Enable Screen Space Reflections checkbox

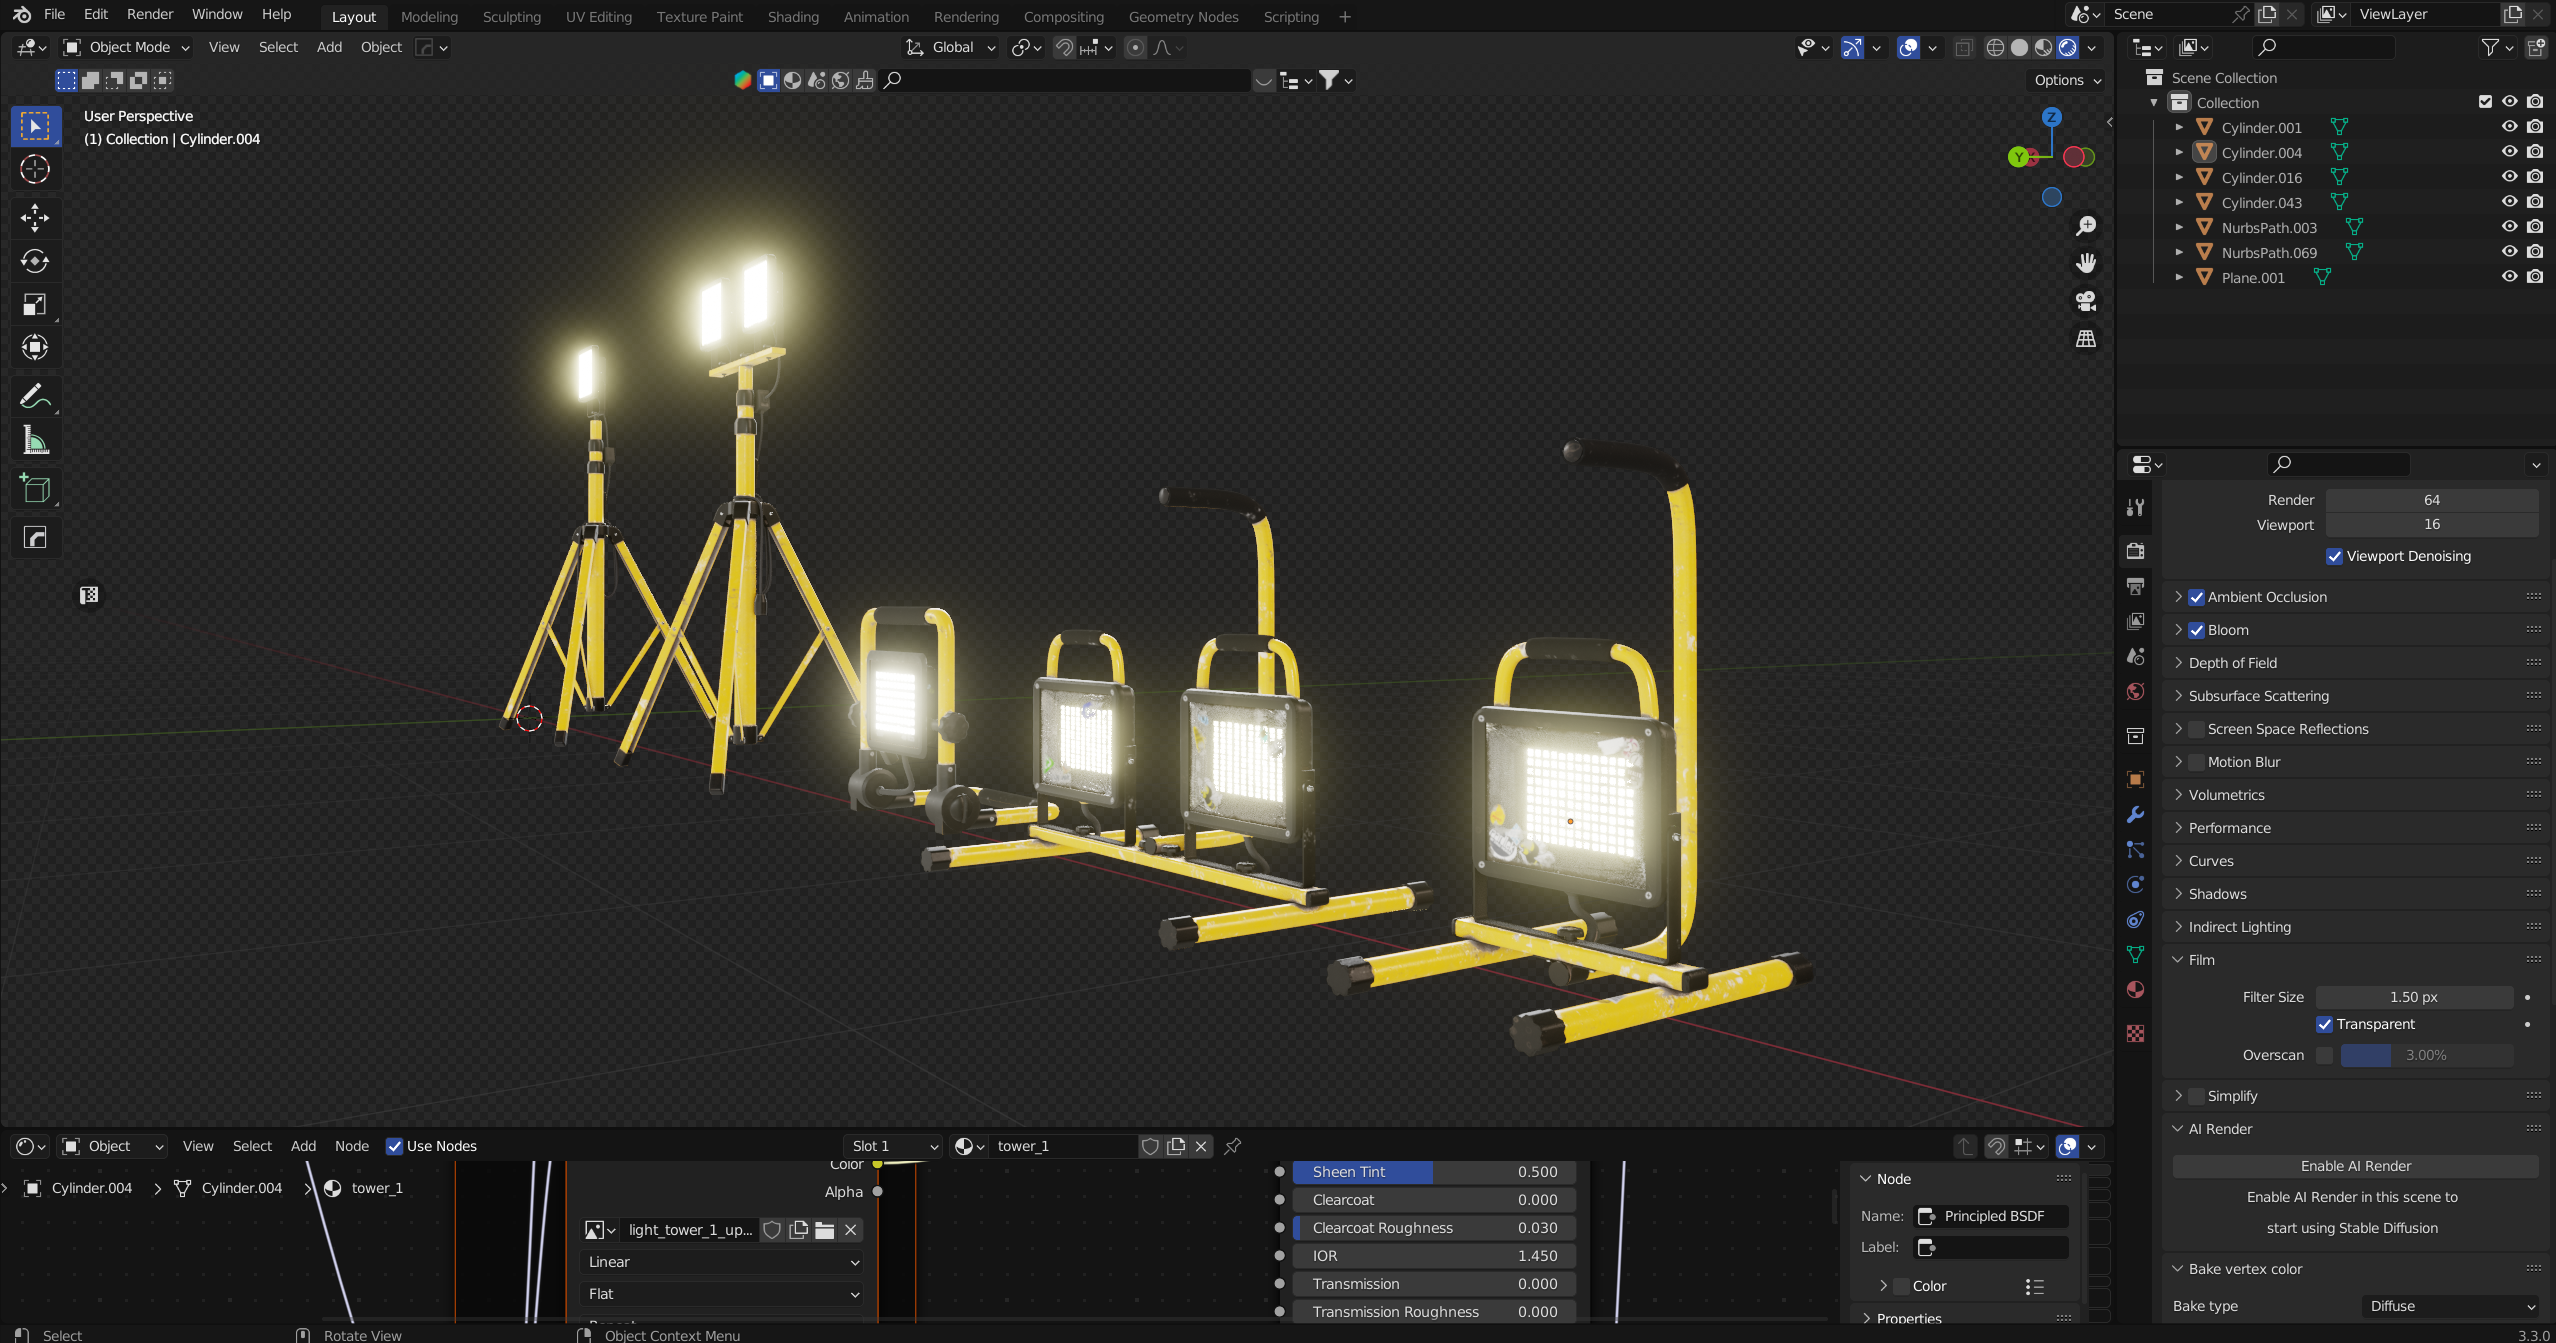(2197, 729)
